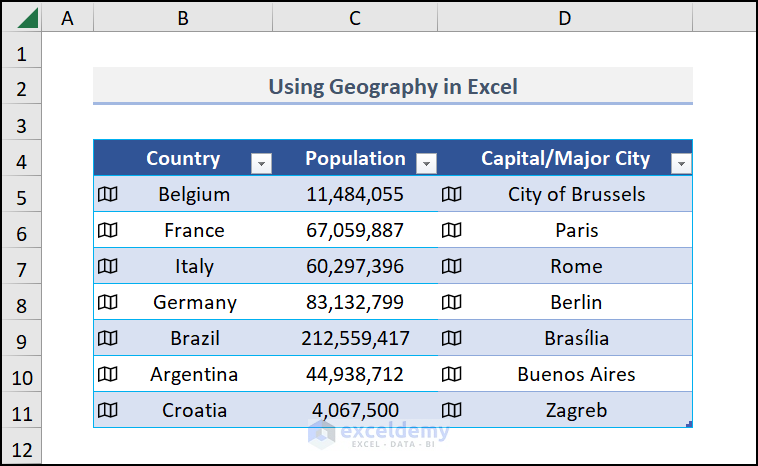Click the map icon beside Paris

[x=452, y=230]
